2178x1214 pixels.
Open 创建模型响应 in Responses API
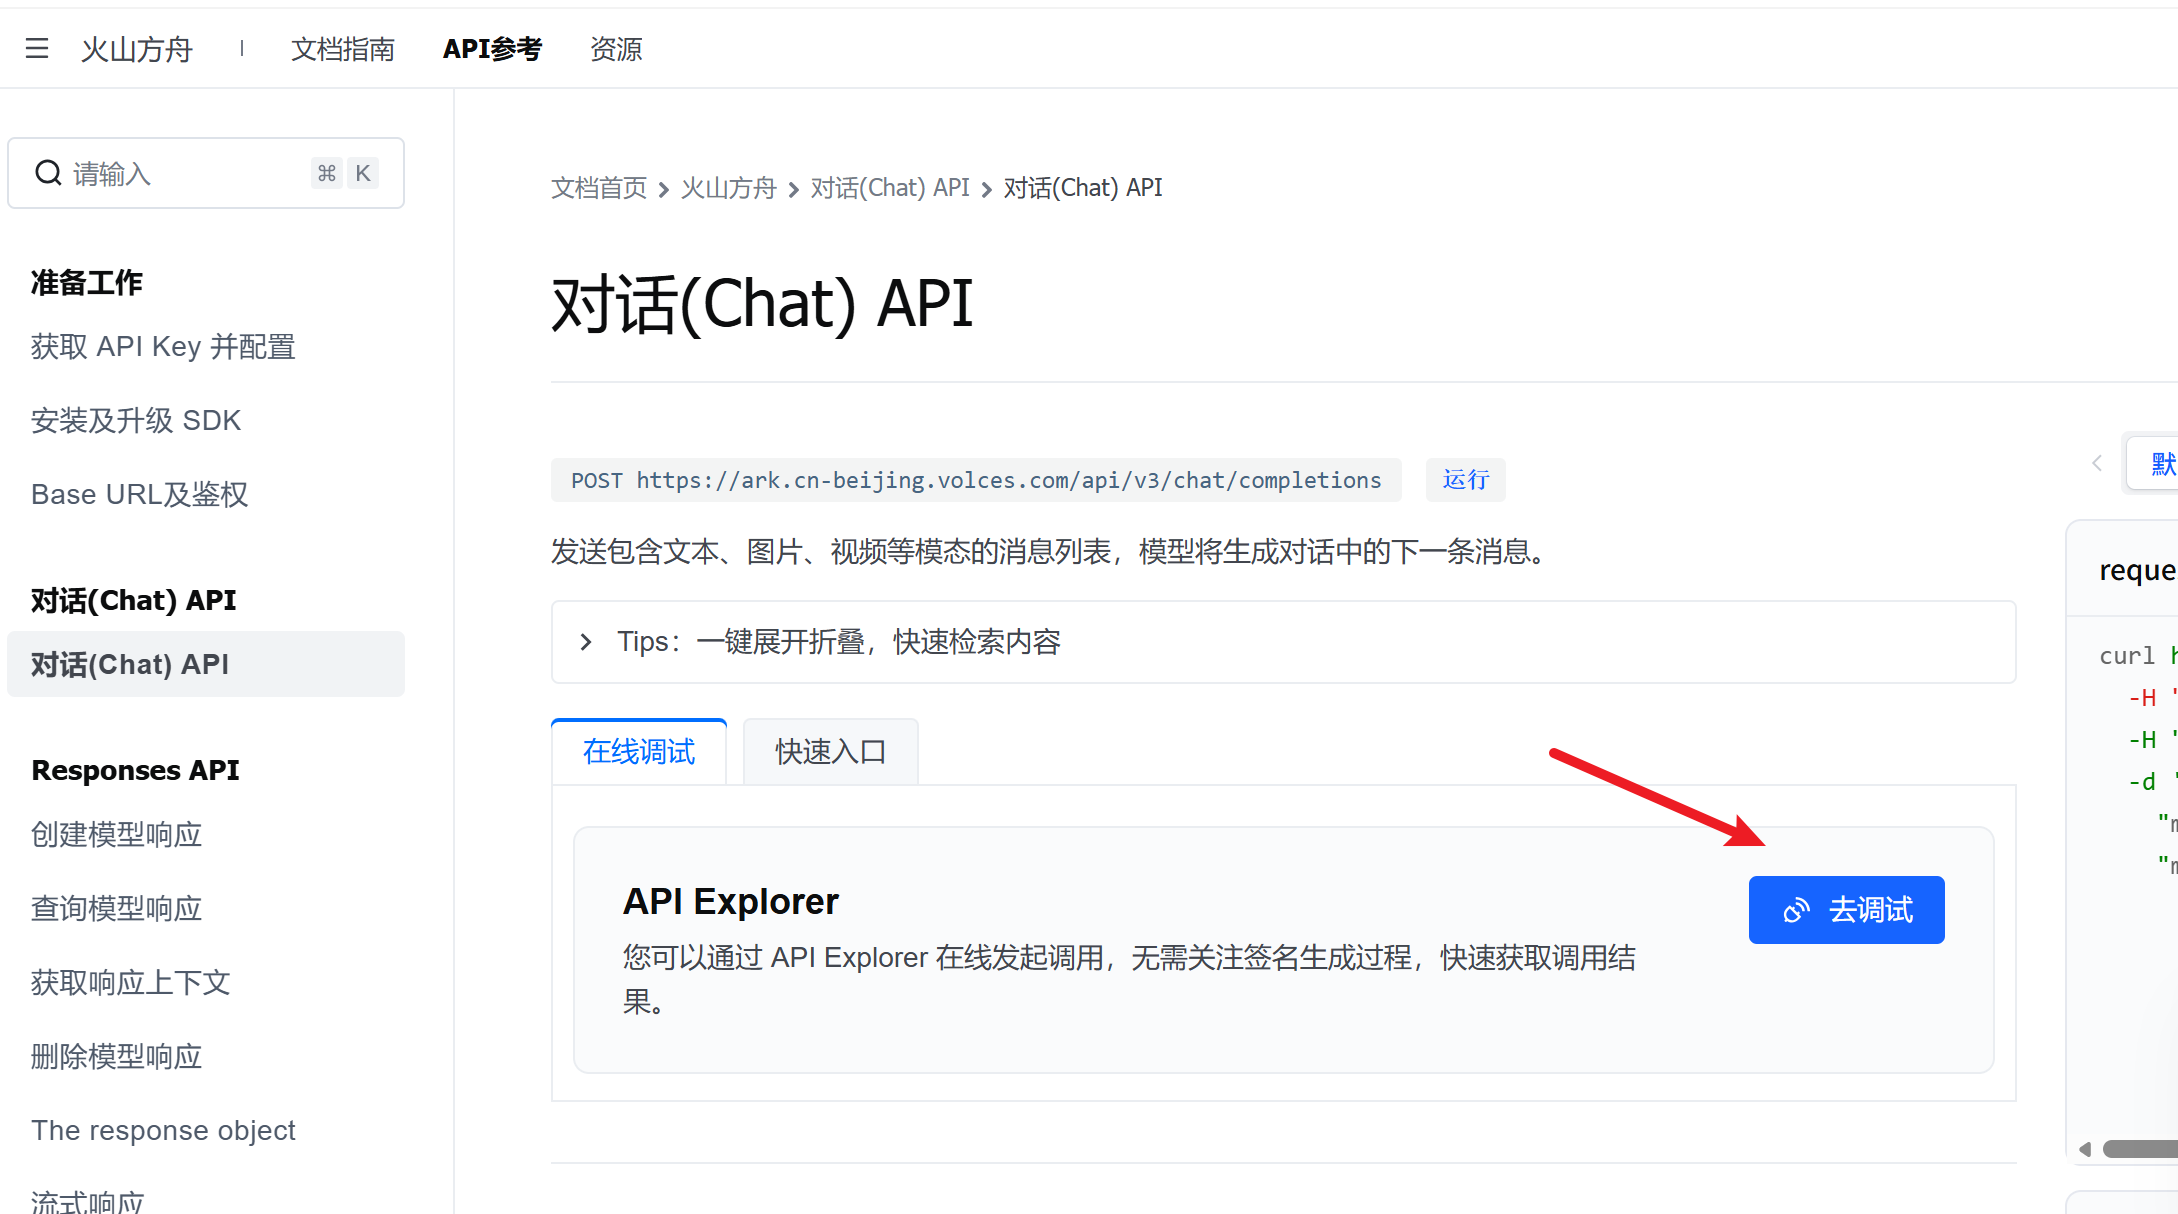(x=116, y=835)
